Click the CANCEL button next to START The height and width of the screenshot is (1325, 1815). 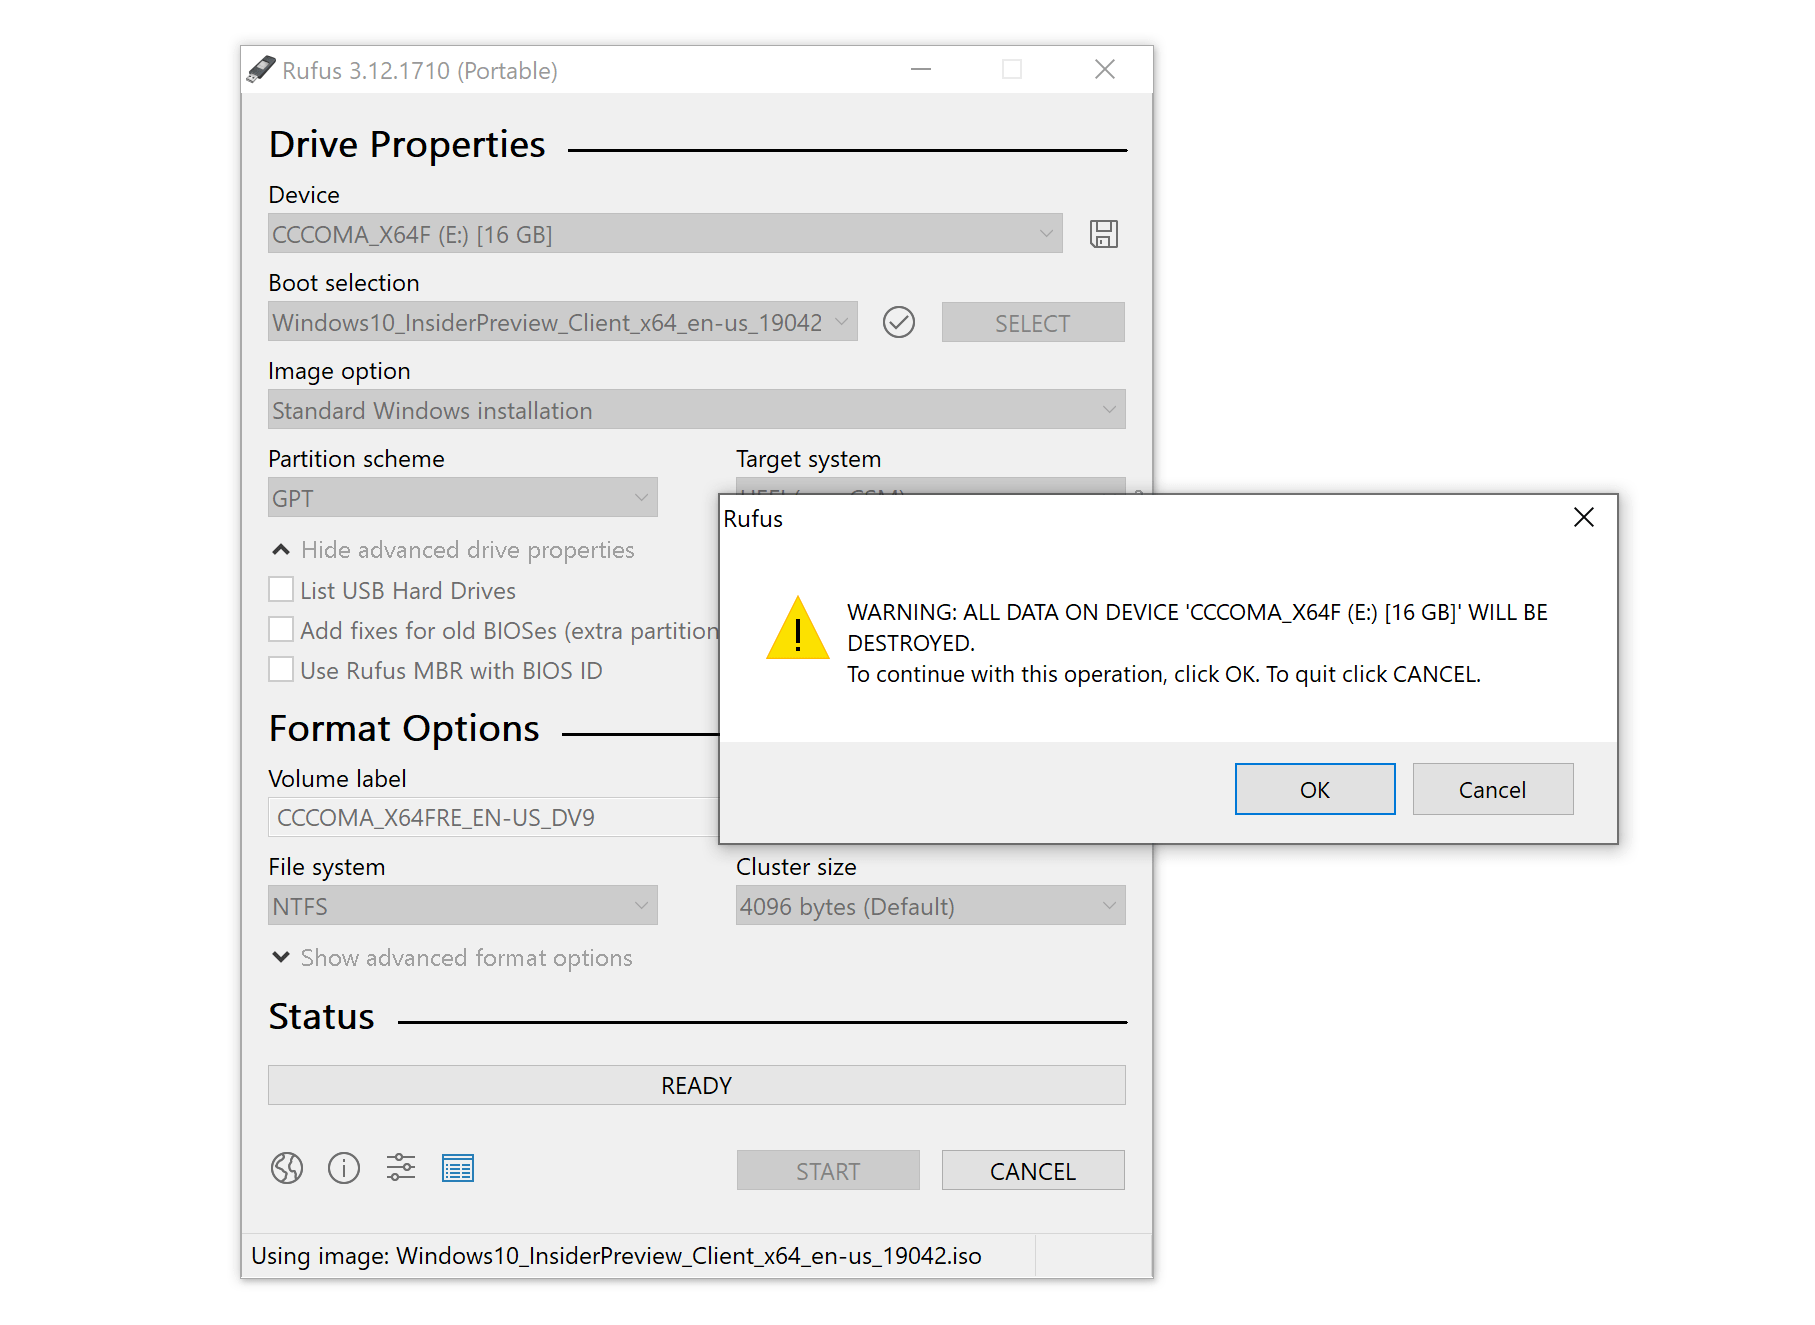(1032, 1170)
